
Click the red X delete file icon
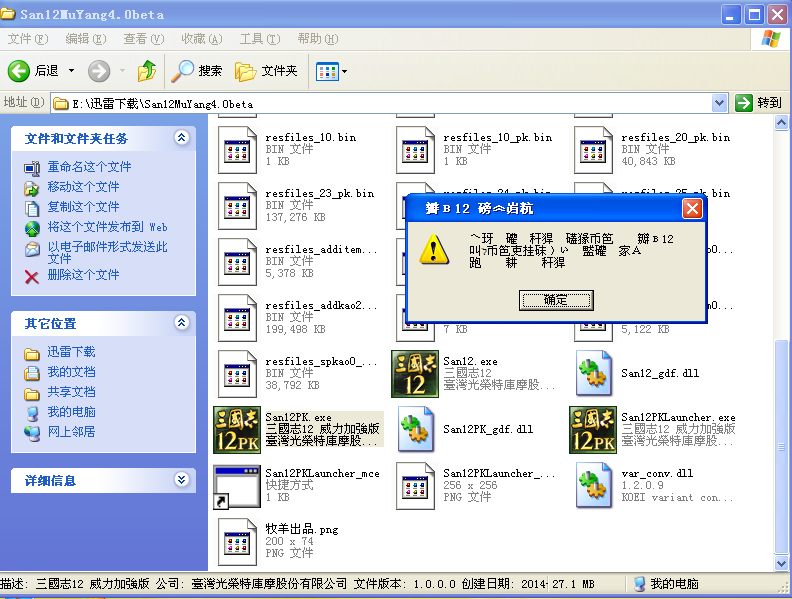tap(31, 276)
